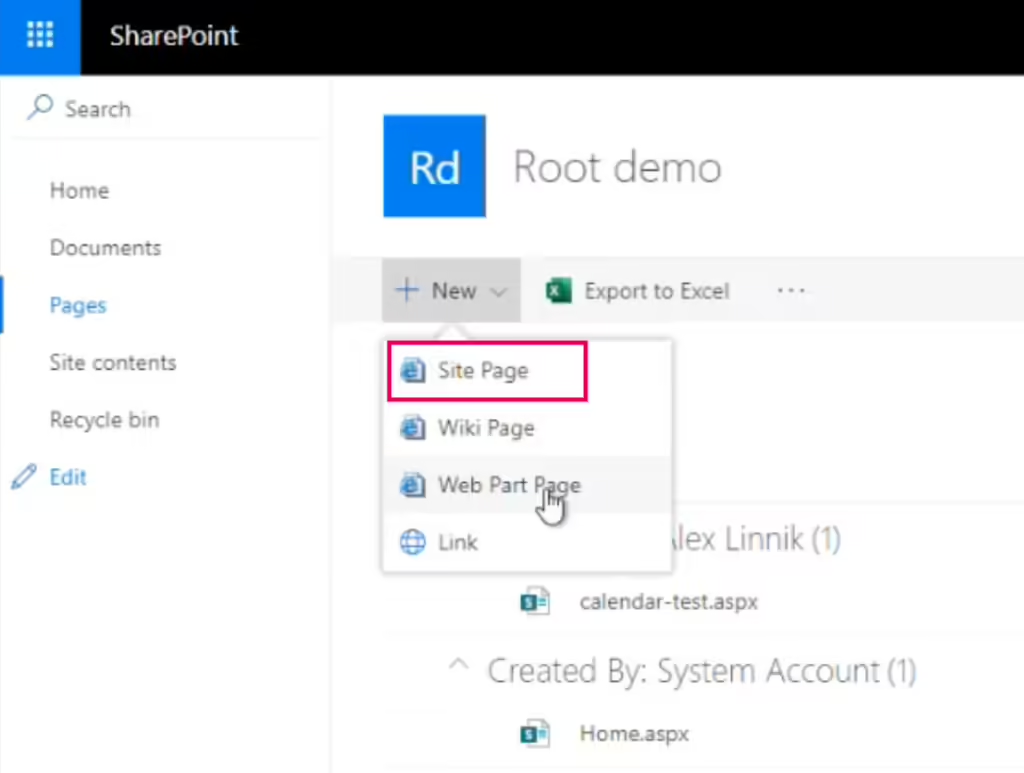Click the Home.aspx file icon
Screen dimensions: 1024x773
[x=535, y=734]
